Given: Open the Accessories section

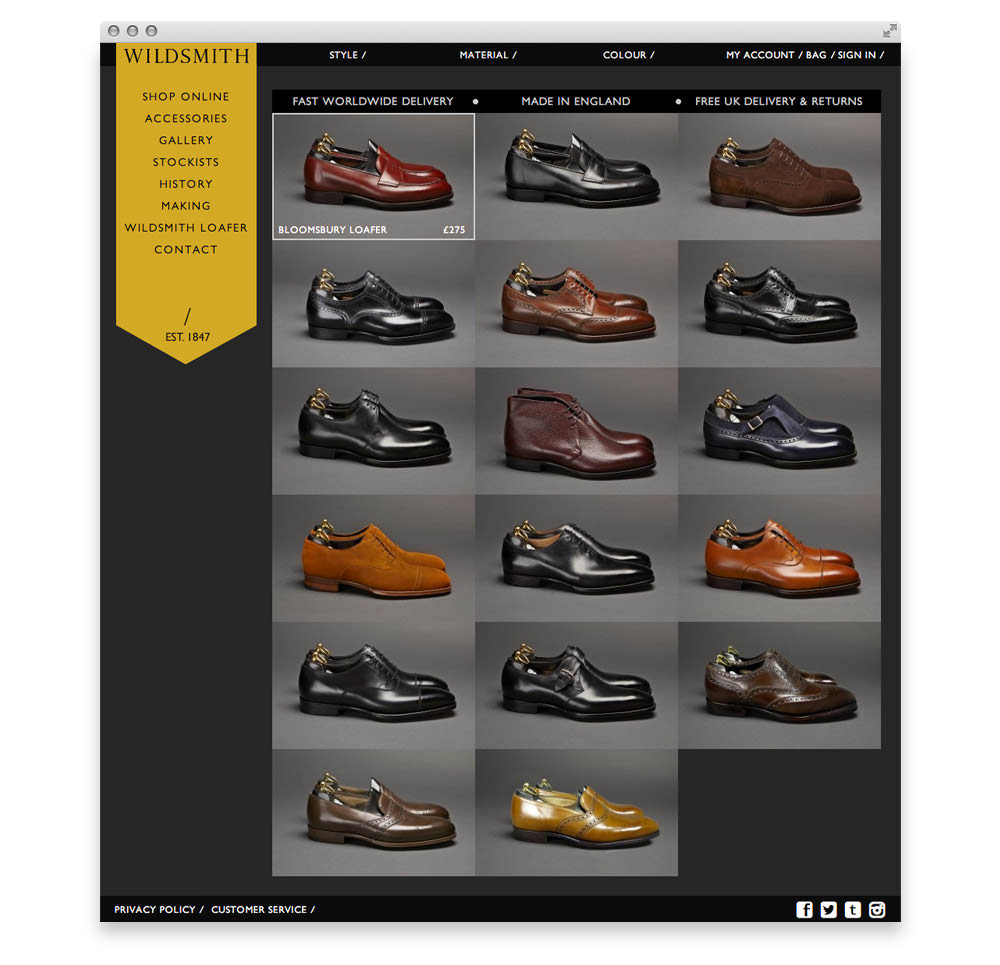Looking at the screenshot, I should click(186, 118).
